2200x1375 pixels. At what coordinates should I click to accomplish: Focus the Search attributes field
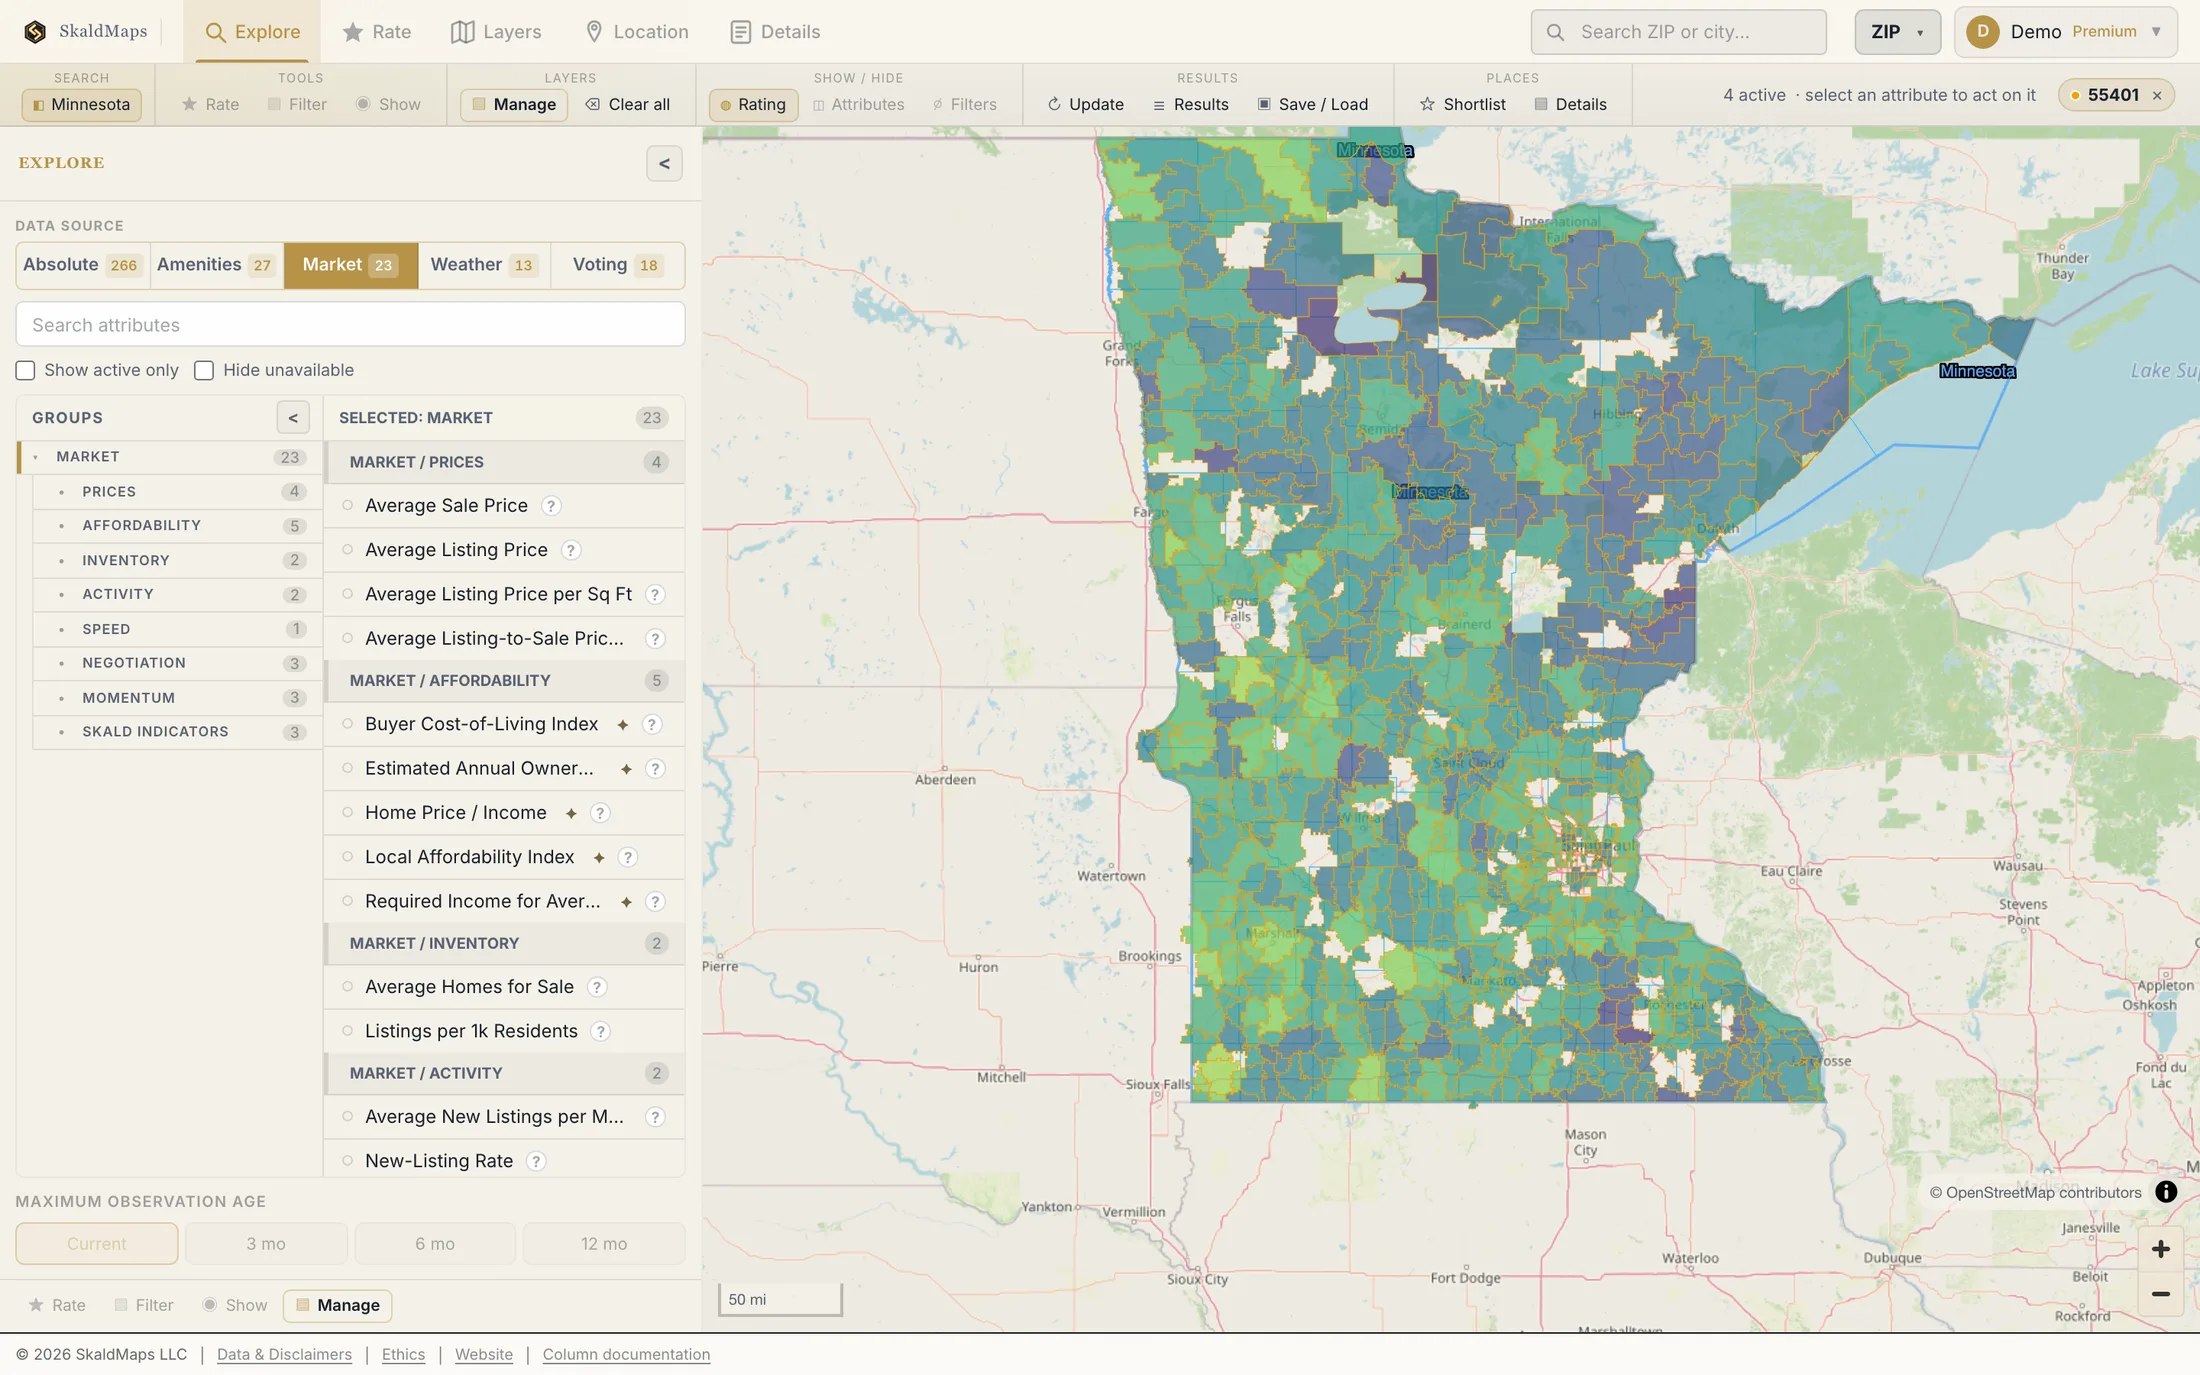350,325
